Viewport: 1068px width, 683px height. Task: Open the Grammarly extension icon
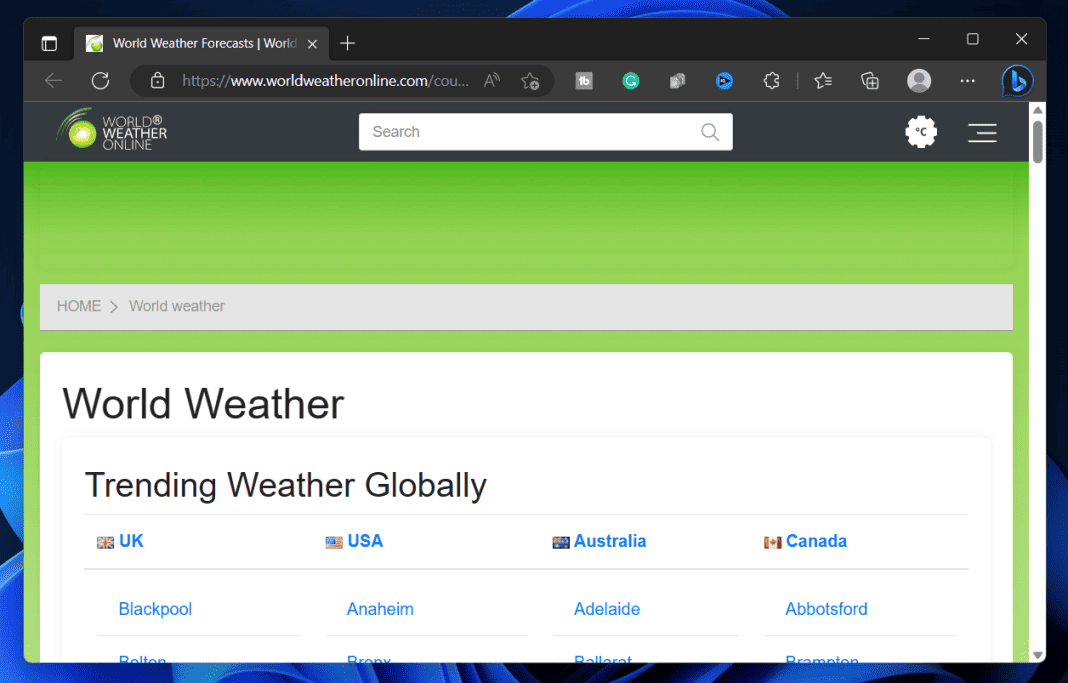[x=630, y=81]
